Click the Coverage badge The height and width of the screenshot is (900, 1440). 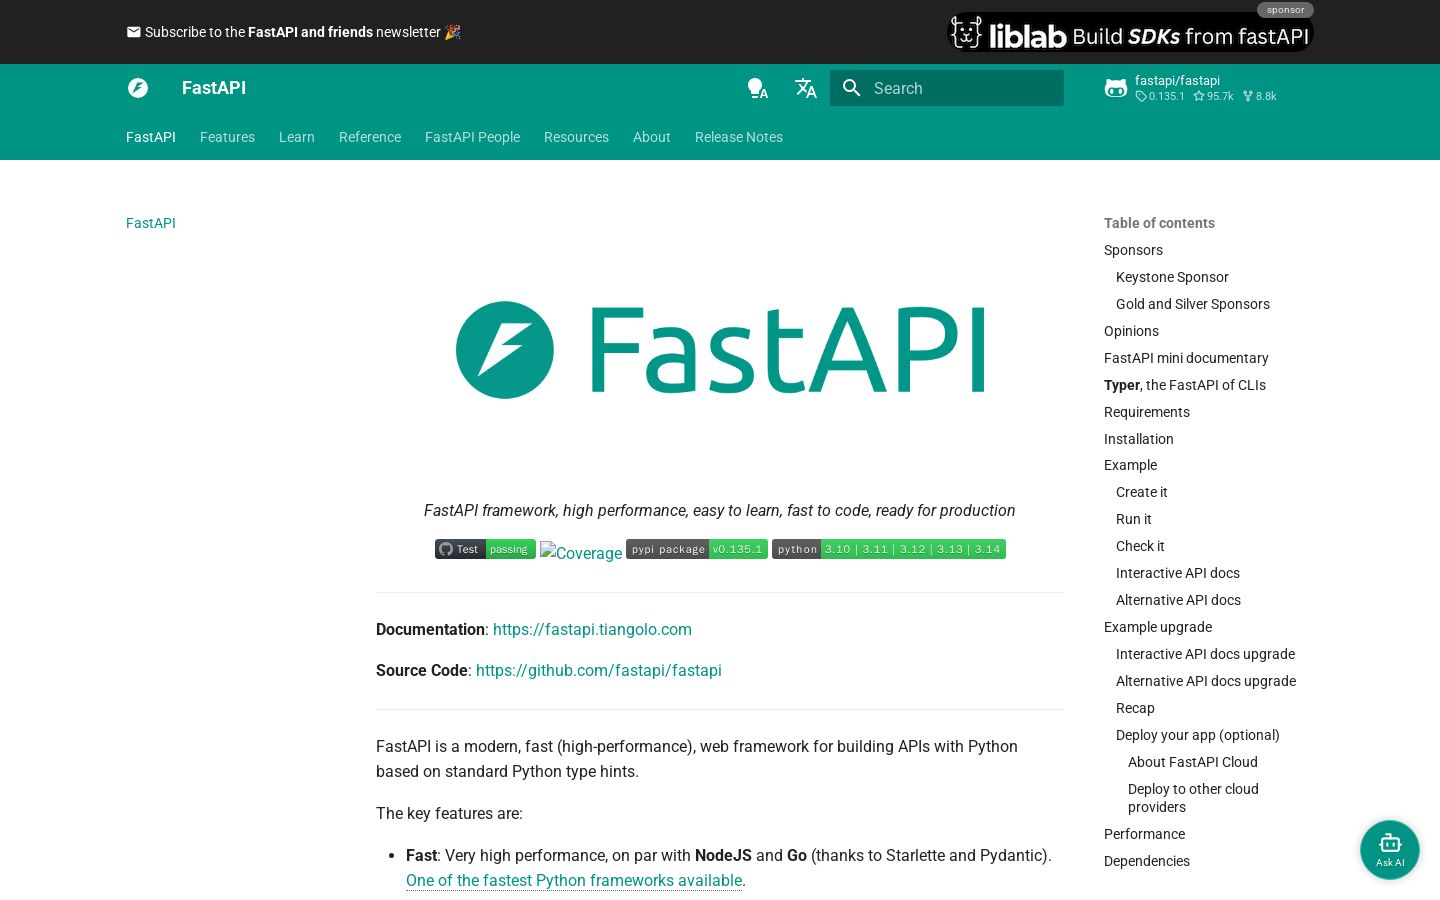pos(581,552)
